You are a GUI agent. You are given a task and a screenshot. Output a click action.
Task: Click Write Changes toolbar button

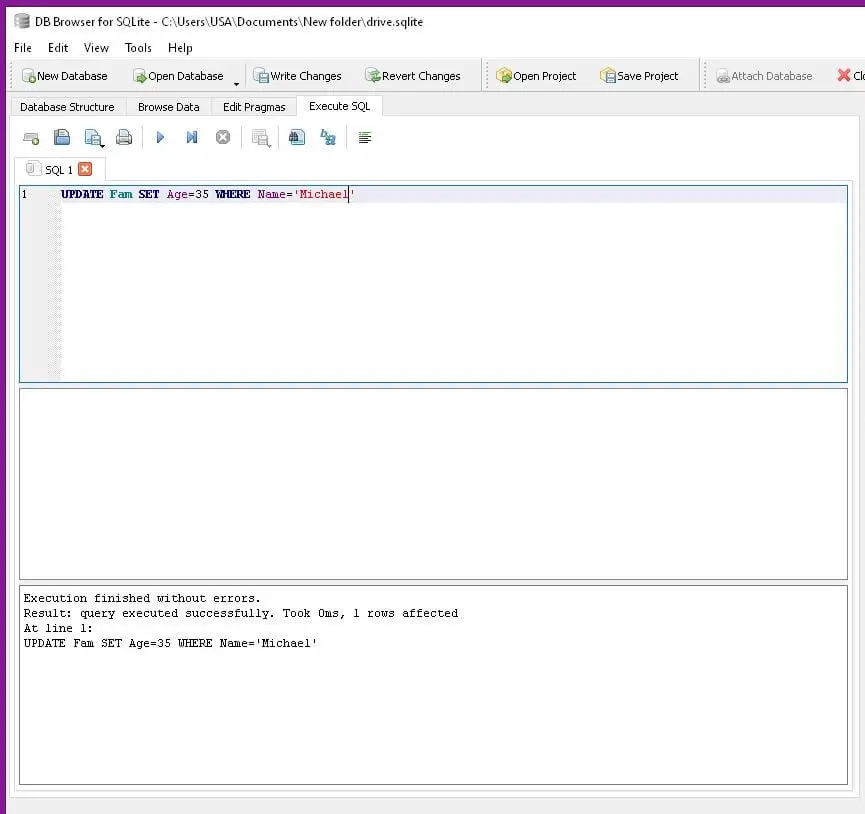tap(297, 76)
